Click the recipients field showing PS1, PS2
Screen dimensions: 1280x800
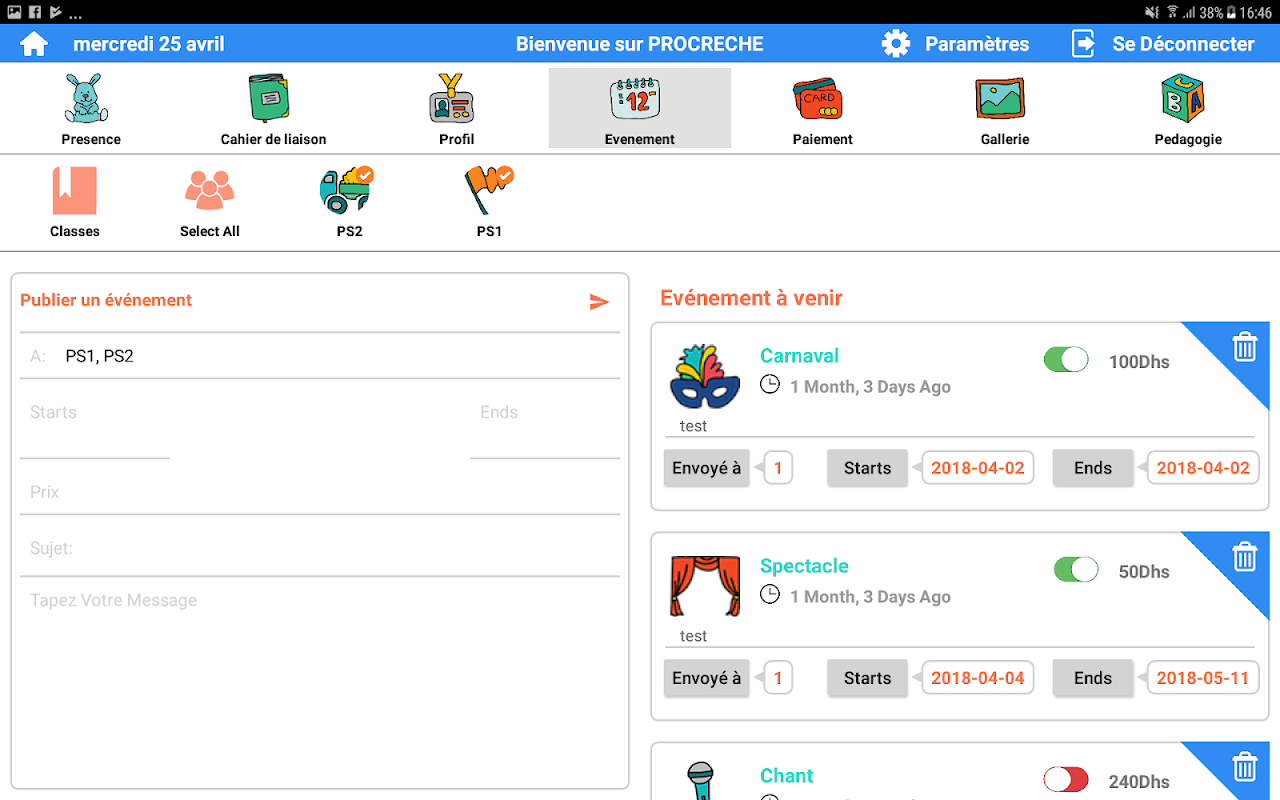(320, 356)
